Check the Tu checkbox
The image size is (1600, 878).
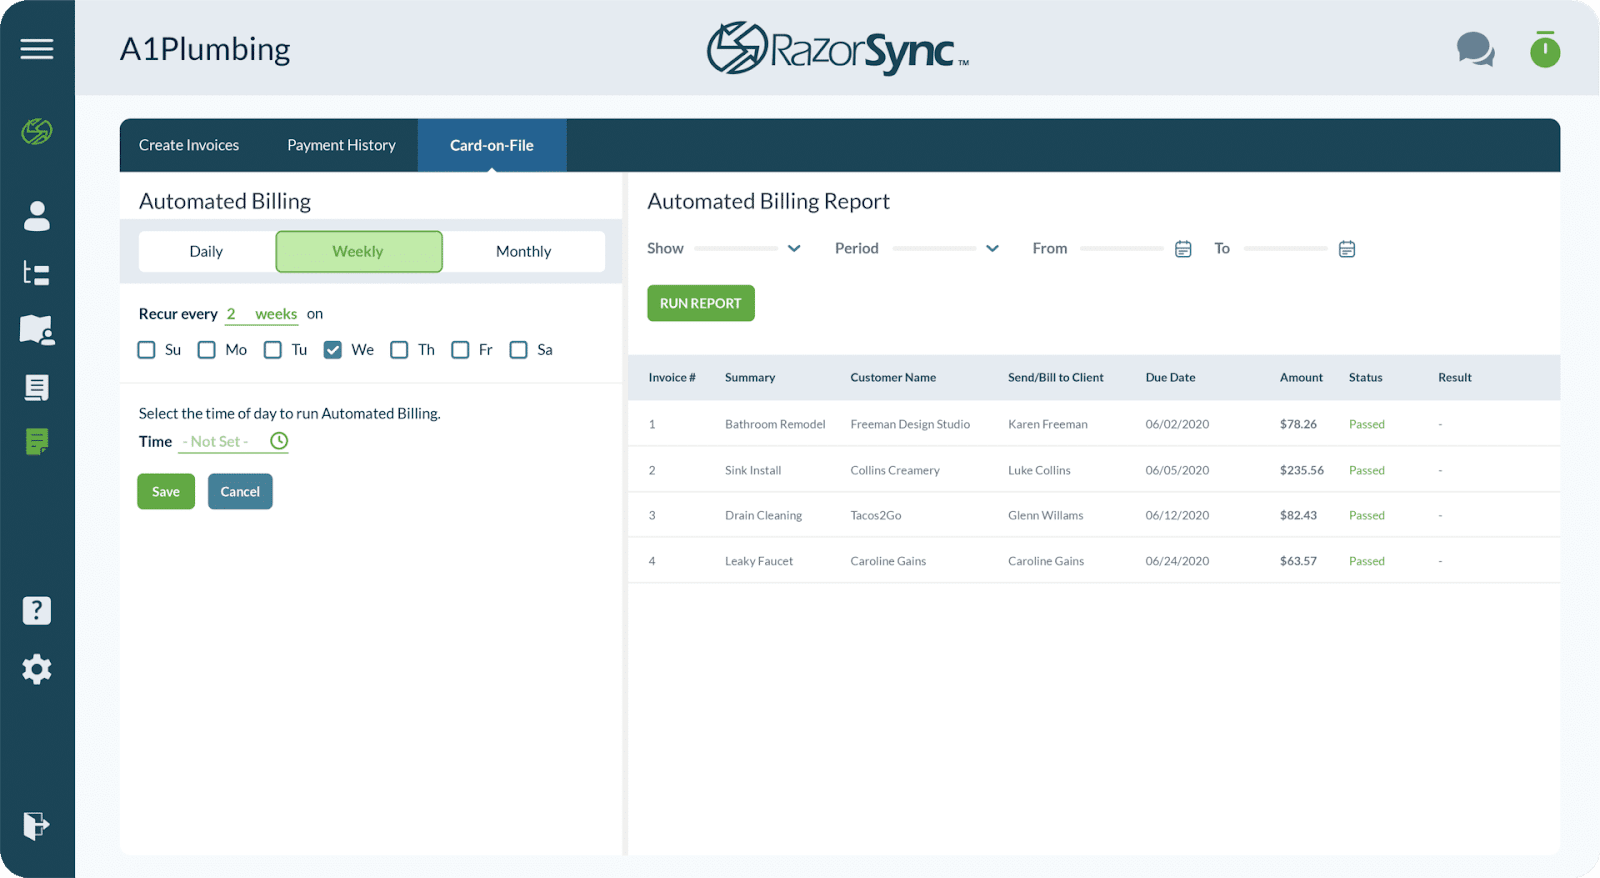click(x=273, y=350)
